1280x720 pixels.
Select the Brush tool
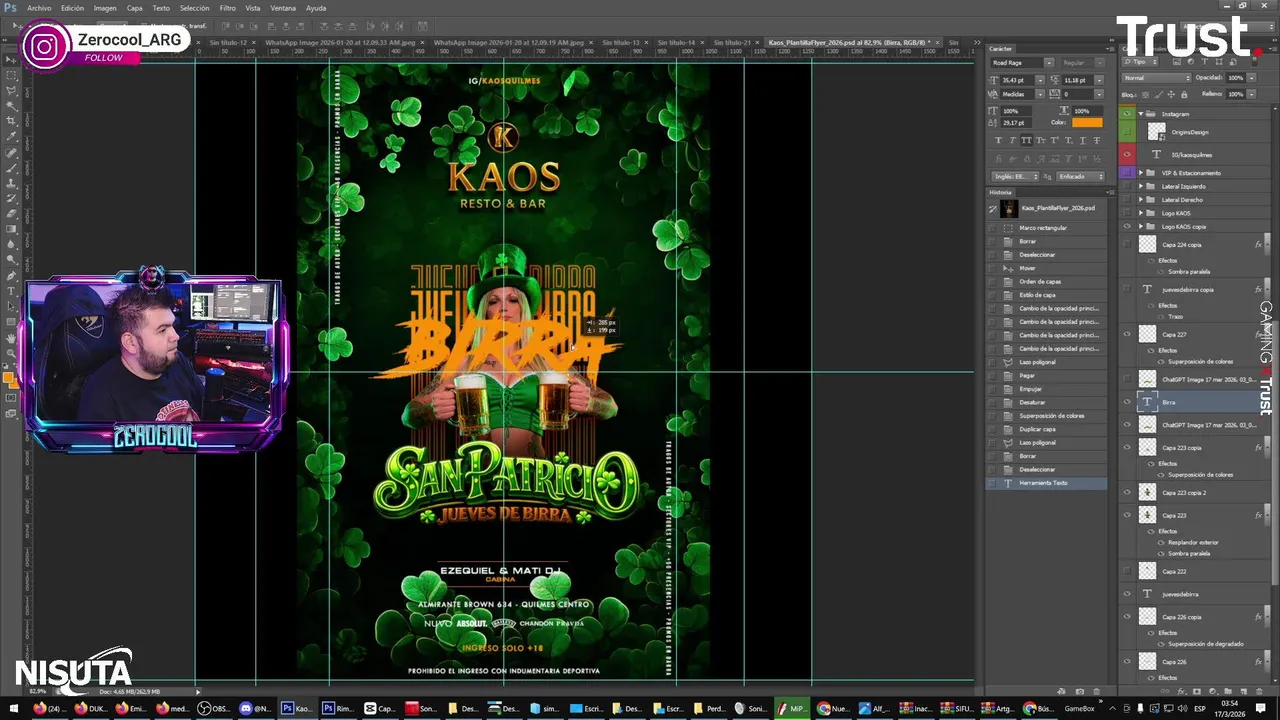click(11, 168)
